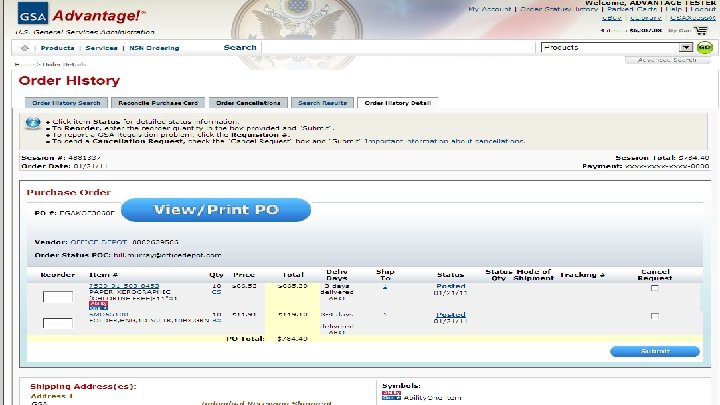Open the Products search category dropdown
Screen dimensions: 720x405
[x=617, y=47]
